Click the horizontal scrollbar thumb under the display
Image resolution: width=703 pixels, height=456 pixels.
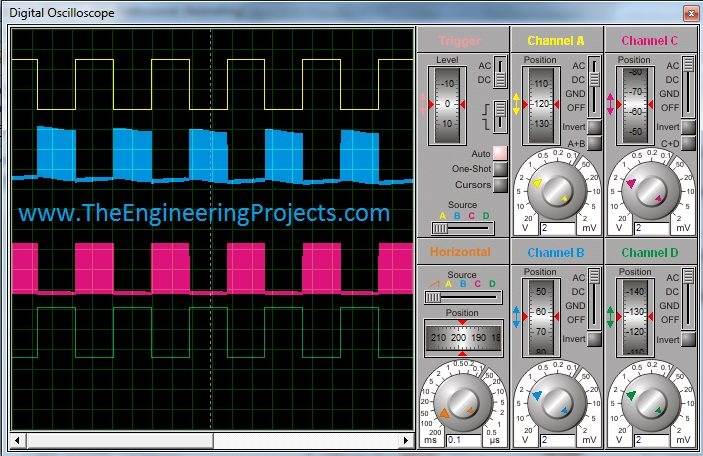(120, 440)
